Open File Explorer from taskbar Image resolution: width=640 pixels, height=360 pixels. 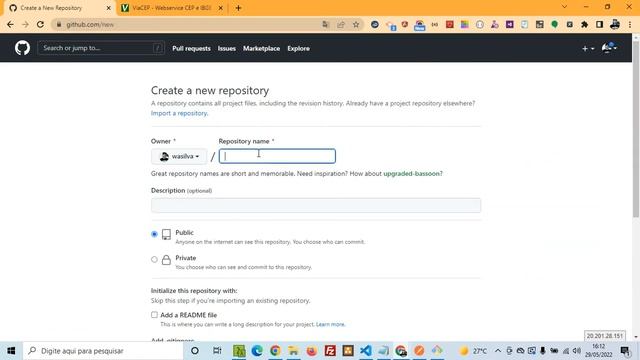click(x=293, y=351)
